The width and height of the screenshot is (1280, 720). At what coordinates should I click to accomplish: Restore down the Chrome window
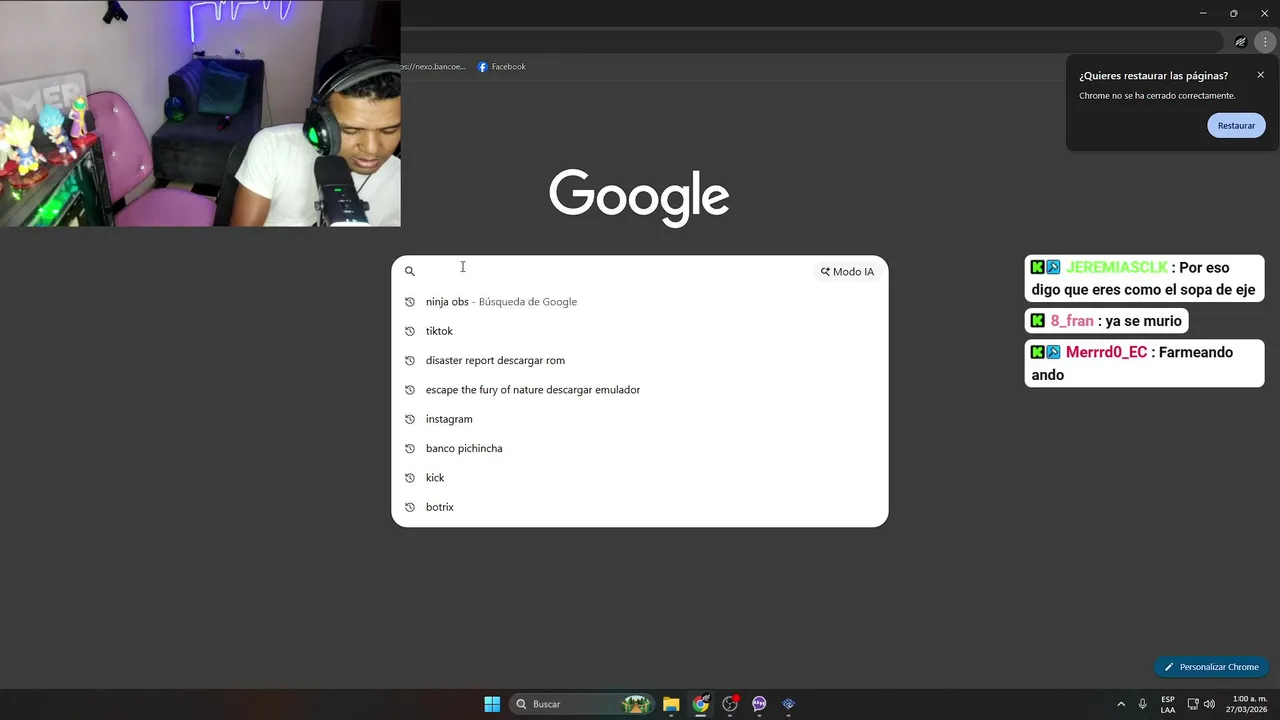[1233, 13]
